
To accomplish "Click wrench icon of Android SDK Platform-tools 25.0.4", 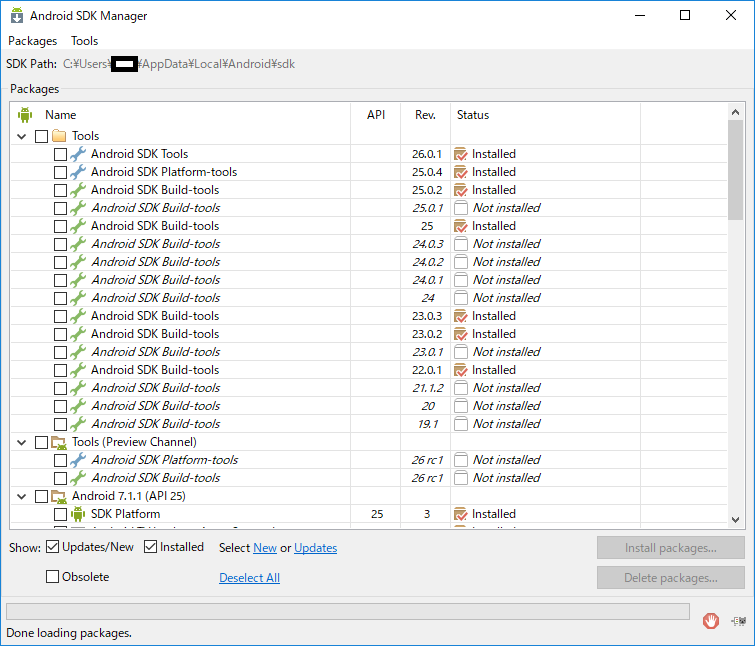I will pyautogui.click(x=78, y=172).
